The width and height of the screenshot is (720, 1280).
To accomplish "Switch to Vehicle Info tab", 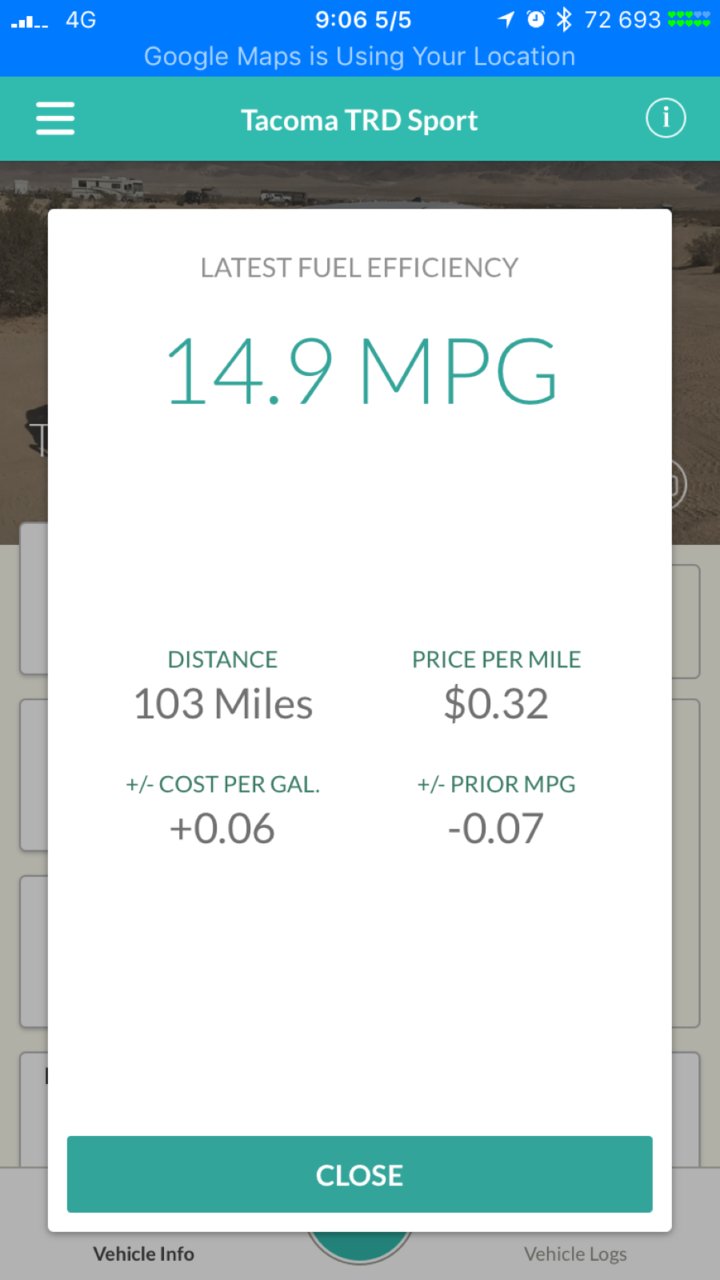I will click(144, 1254).
